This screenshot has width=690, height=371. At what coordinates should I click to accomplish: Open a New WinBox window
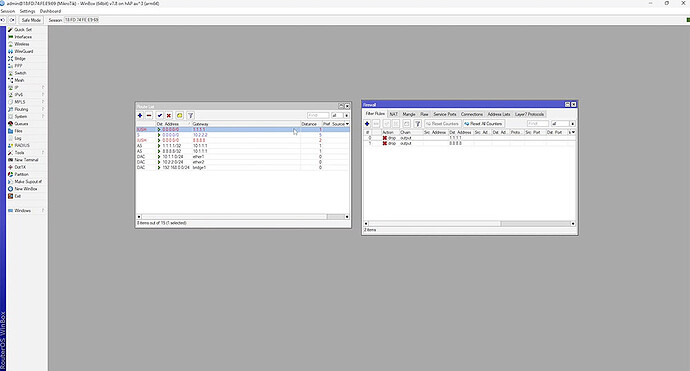tap(26, 189)
